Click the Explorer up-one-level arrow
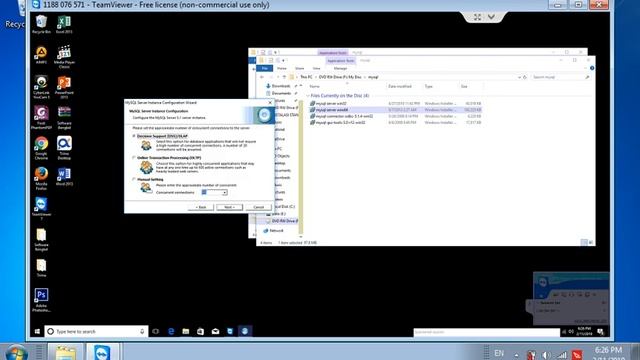Viewport: 640px width, 360px height. click(x=284, y=77)
